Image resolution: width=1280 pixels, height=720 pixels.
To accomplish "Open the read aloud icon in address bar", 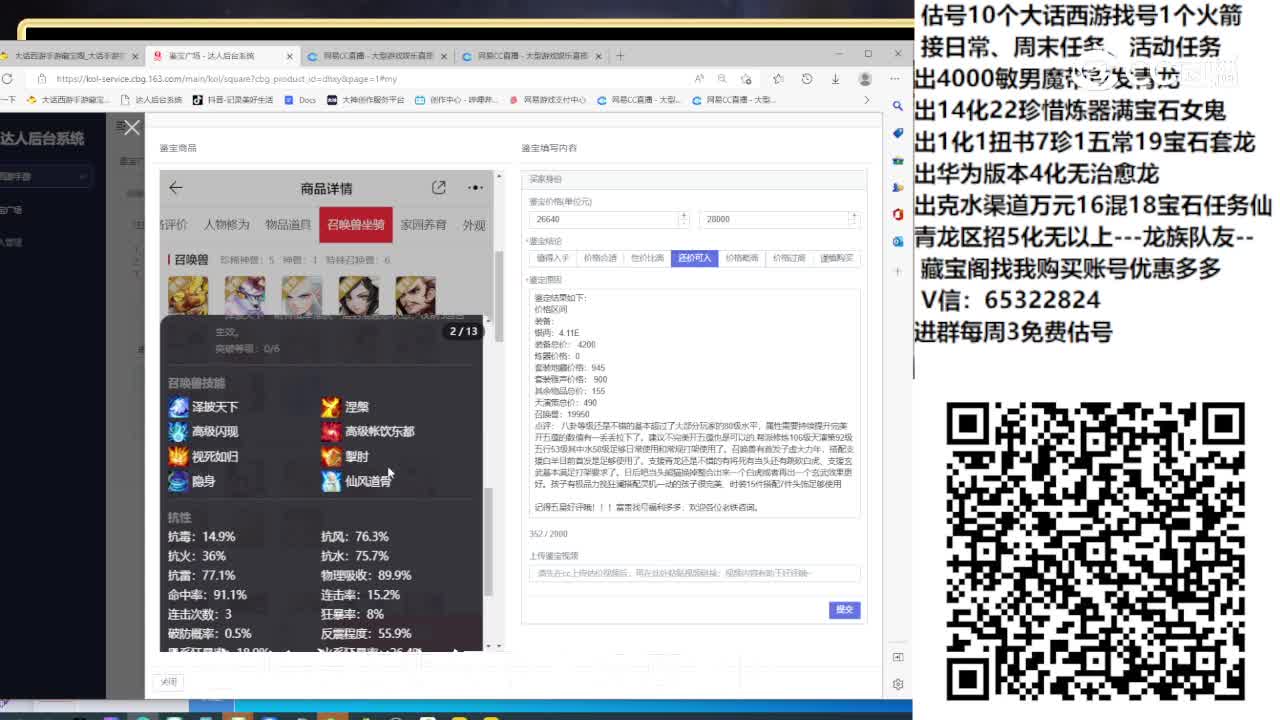I will click(699, 79).
